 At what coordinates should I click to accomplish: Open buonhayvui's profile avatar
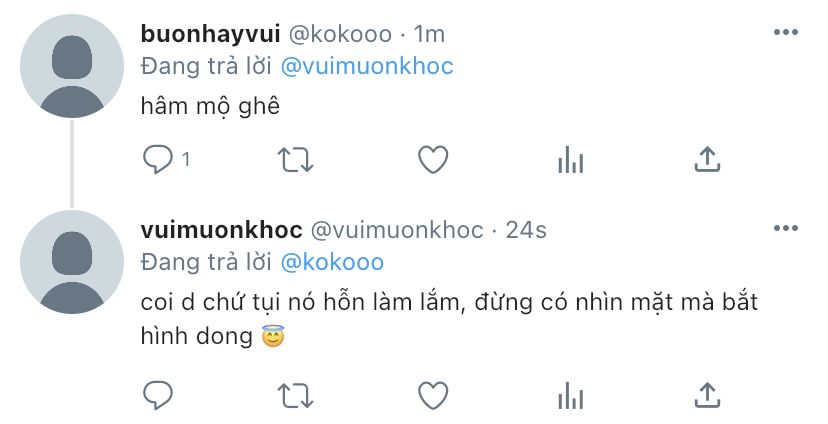[x=72, y=66]
